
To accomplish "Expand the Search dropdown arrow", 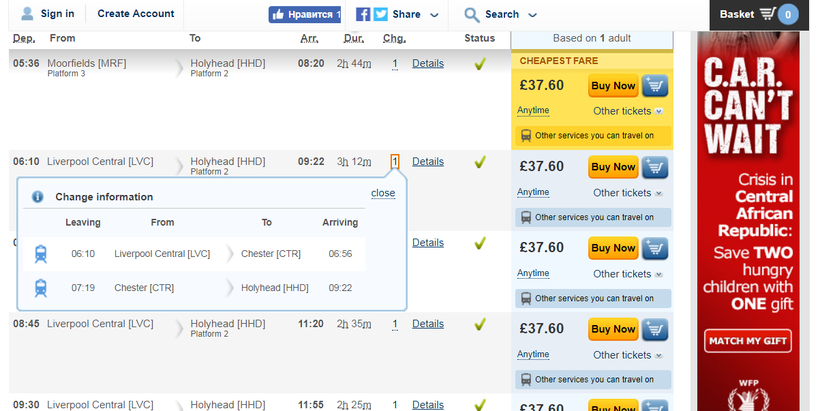I will pos(532,15).
